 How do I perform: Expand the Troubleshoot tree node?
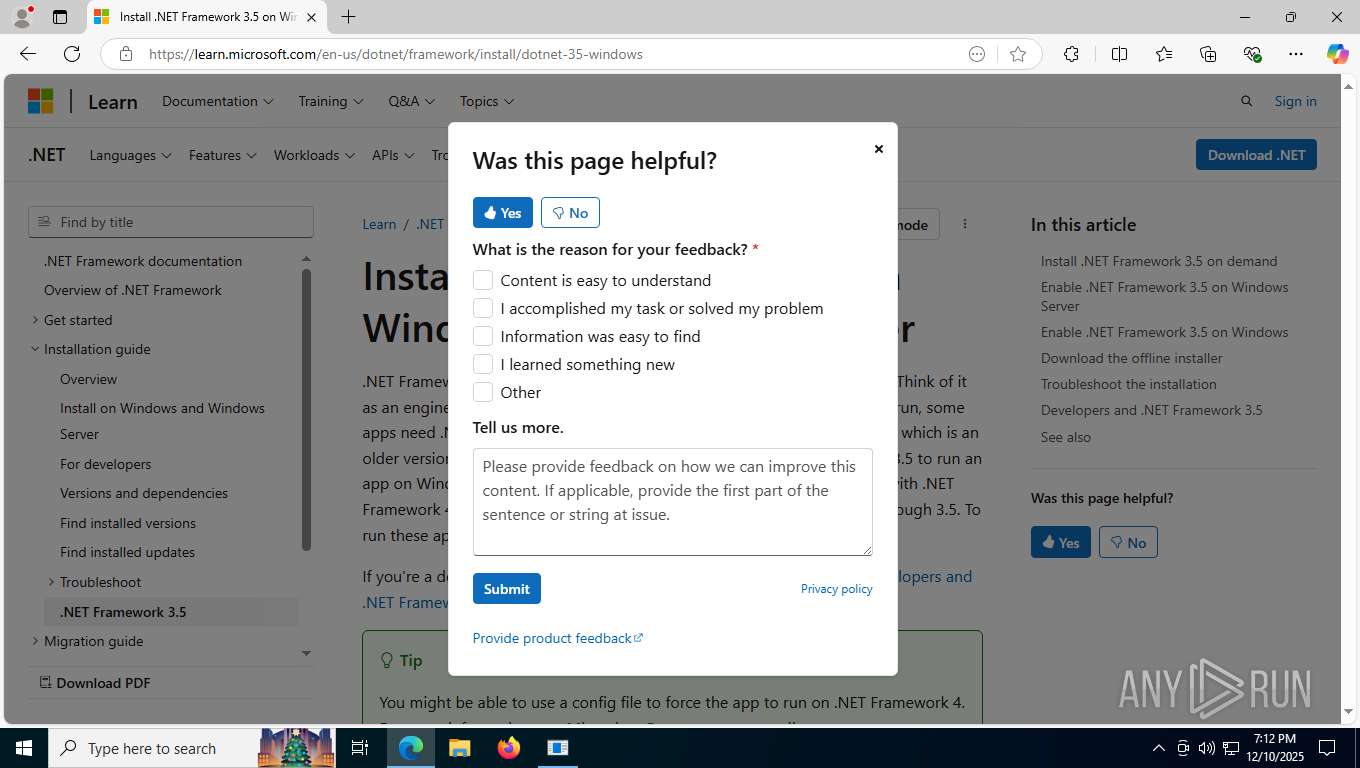pos(51,582)
